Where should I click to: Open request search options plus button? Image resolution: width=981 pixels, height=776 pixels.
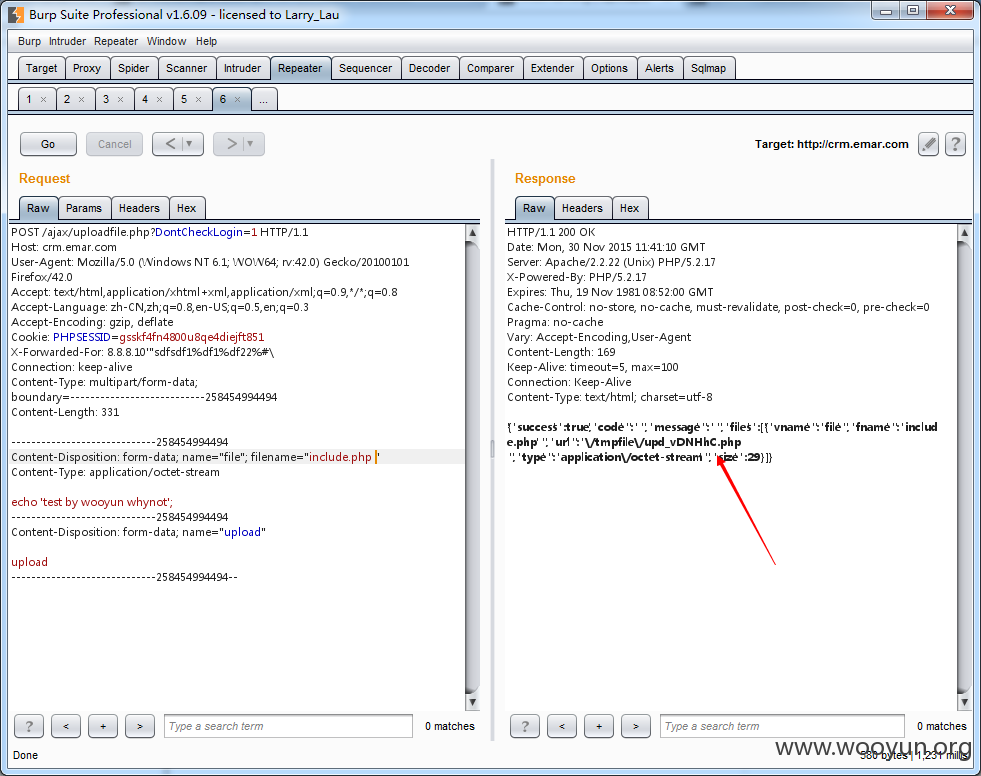point(103,726)
